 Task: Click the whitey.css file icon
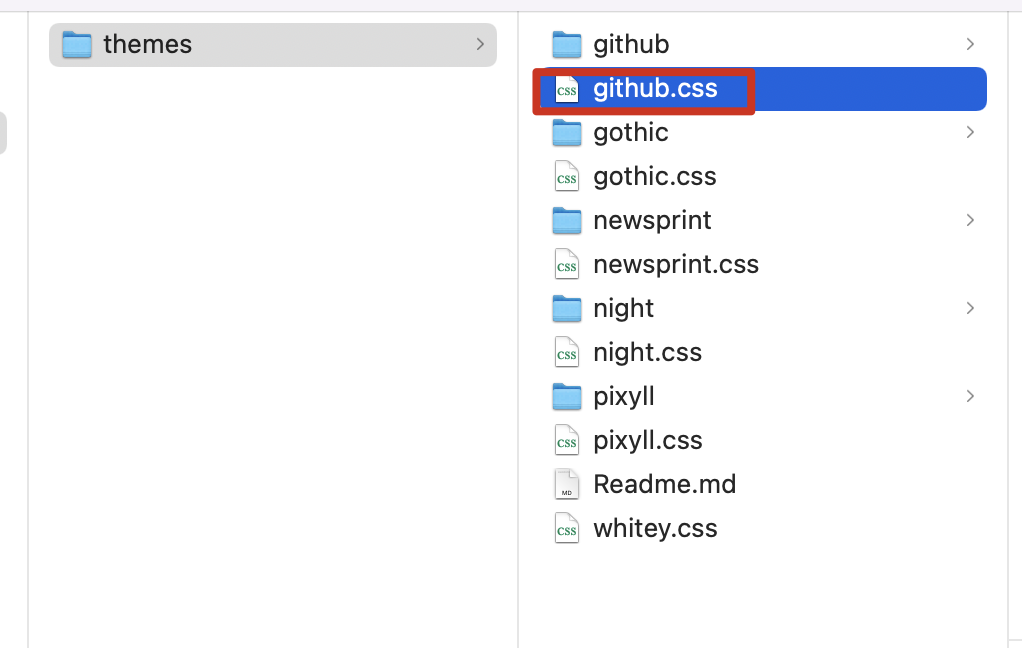pyautogui.click(x=567, y=529)
